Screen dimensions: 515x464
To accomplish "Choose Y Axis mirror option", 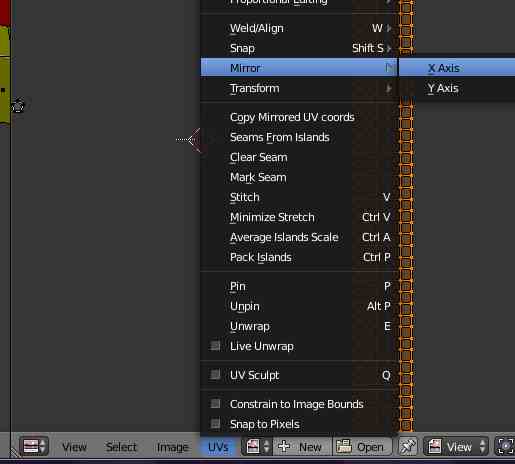I will pos(457,88).
